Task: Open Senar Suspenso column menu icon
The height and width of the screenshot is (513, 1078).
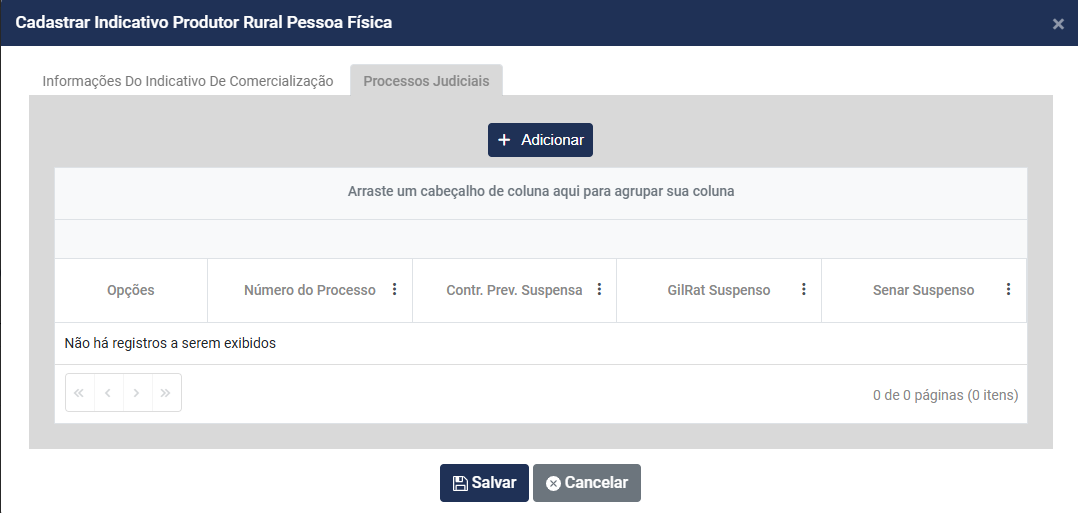Action: [x=1008, y=290]
